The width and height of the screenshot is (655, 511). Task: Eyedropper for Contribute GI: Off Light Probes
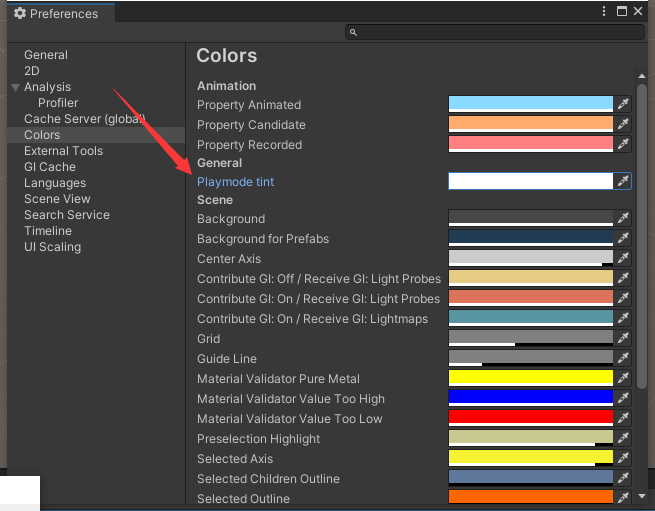point(623,278)
